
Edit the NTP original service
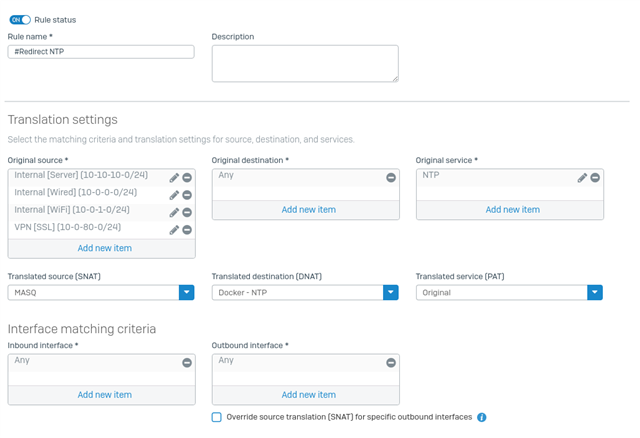(x=582, y=178)
